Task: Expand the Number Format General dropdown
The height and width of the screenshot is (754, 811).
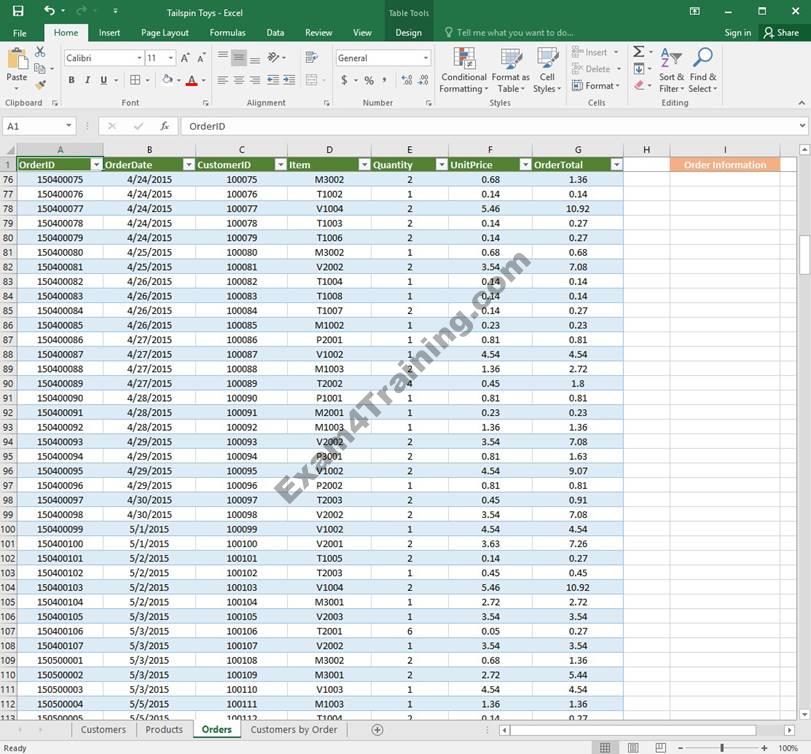Action: 425,58
